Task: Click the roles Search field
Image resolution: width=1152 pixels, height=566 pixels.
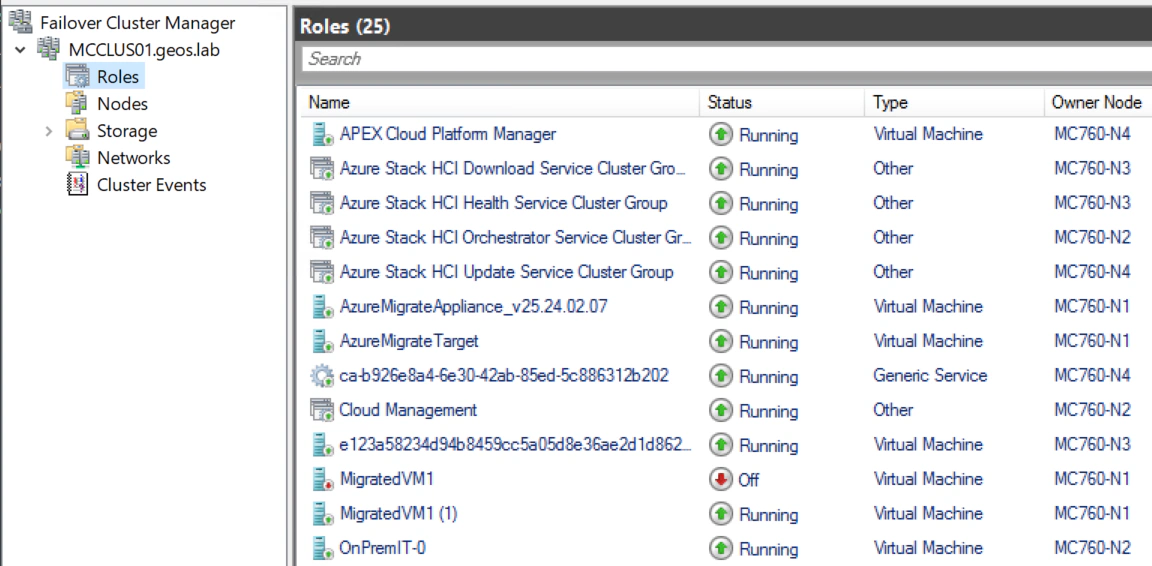Action: (720, 59)
